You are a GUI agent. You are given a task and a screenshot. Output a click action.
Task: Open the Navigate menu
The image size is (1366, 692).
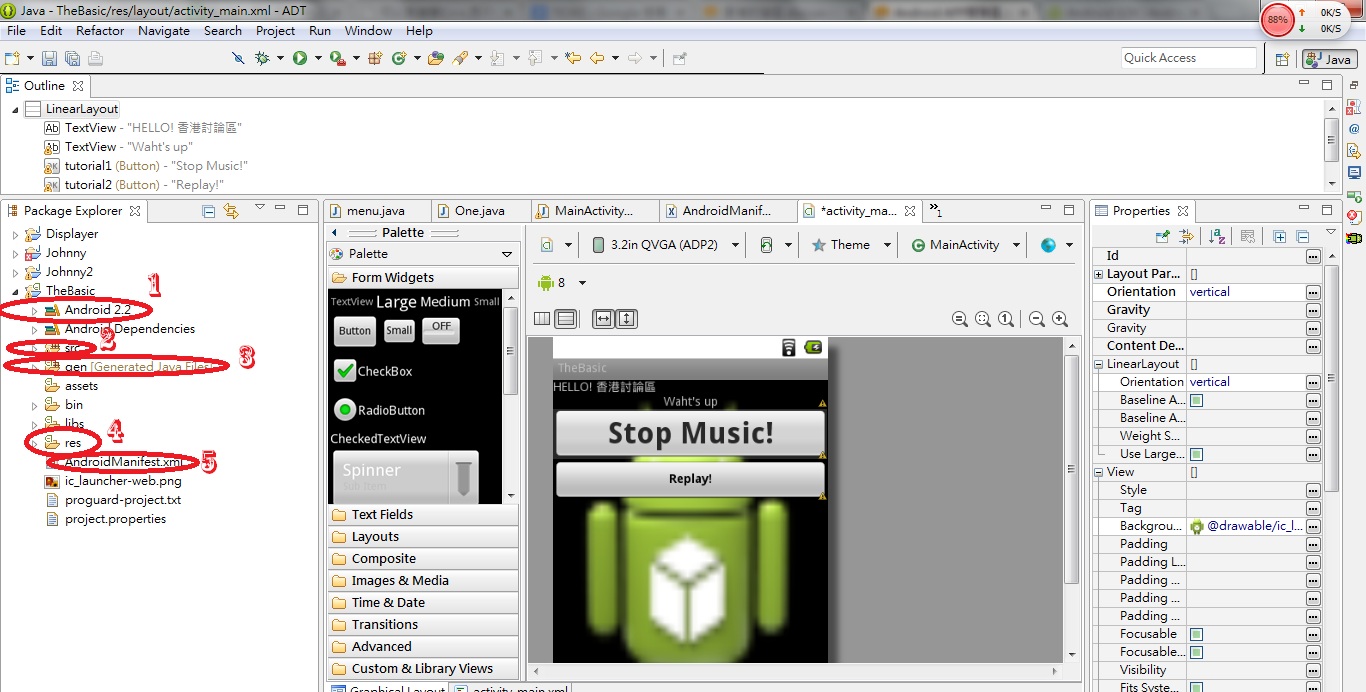164,31
